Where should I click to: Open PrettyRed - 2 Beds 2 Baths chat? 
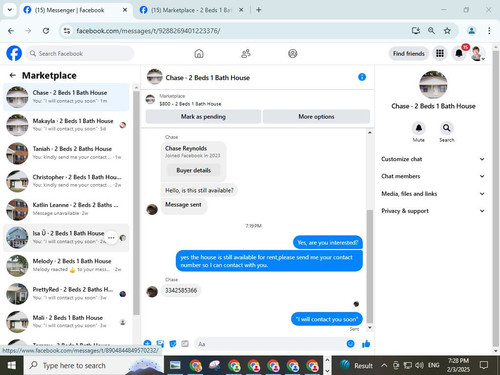66,294
